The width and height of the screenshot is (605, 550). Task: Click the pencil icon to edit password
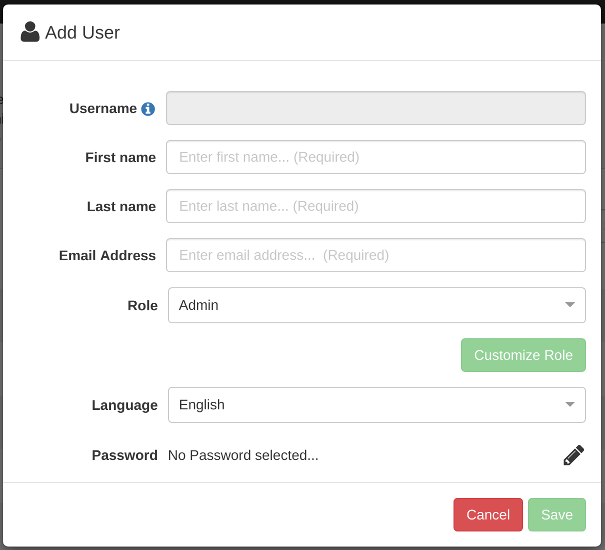[573, 455]
